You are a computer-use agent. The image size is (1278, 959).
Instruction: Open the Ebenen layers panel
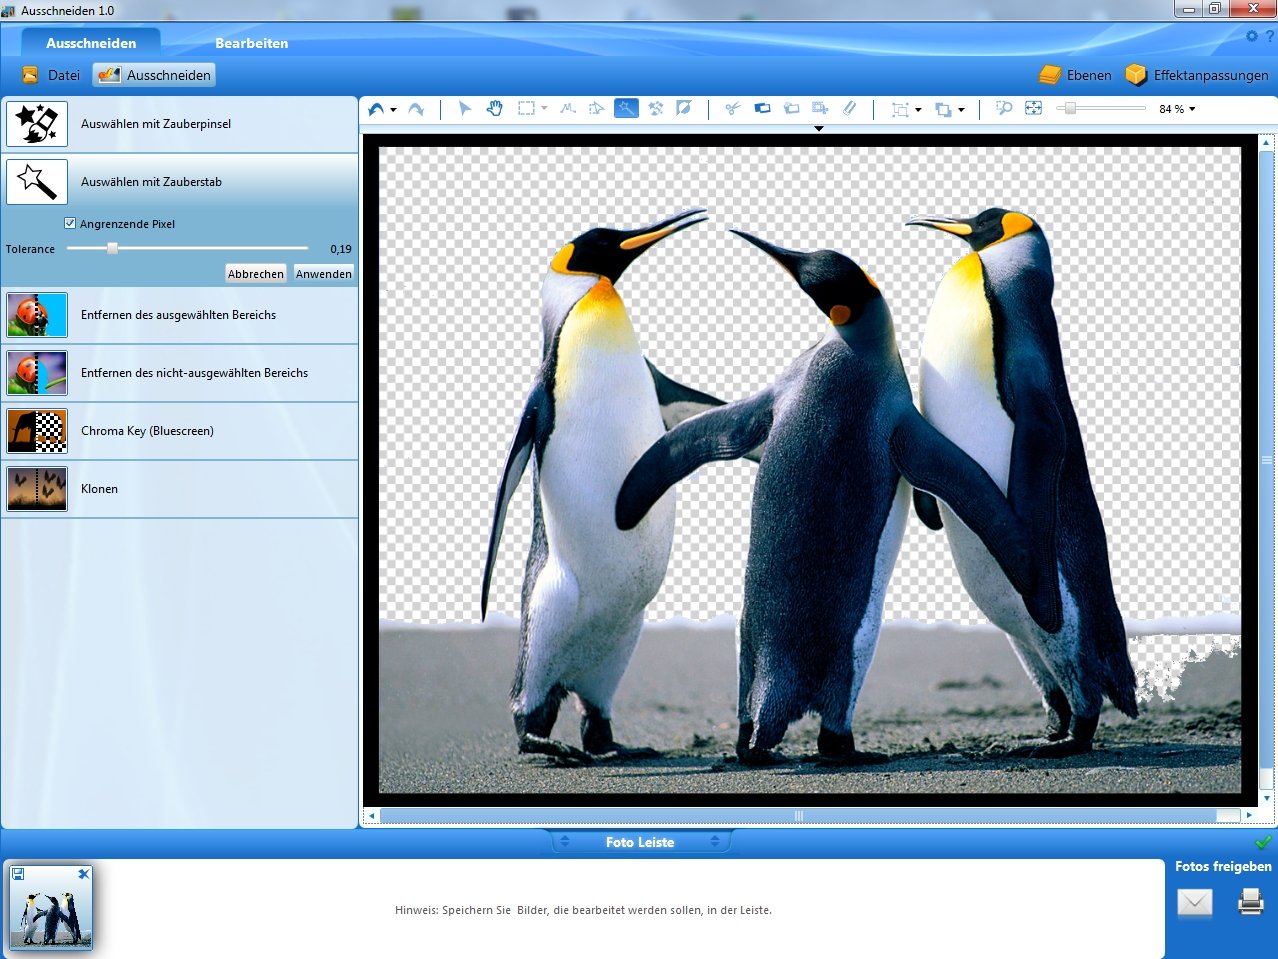click(1075, 75)
